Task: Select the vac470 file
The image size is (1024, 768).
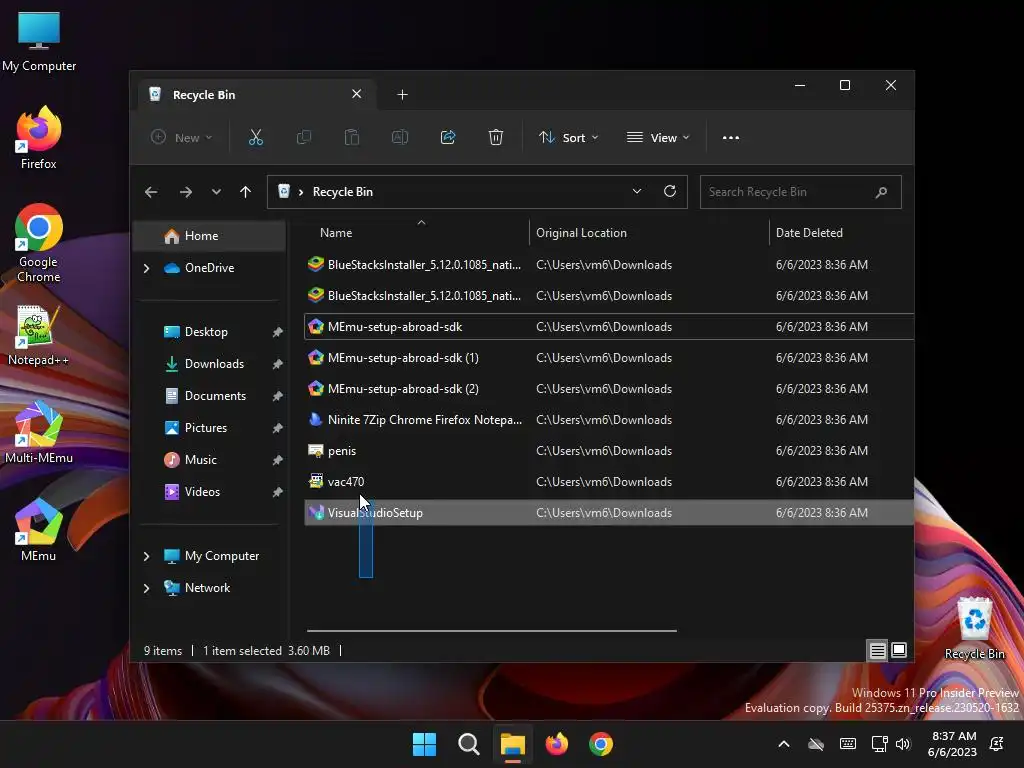Action: (609, 482)
